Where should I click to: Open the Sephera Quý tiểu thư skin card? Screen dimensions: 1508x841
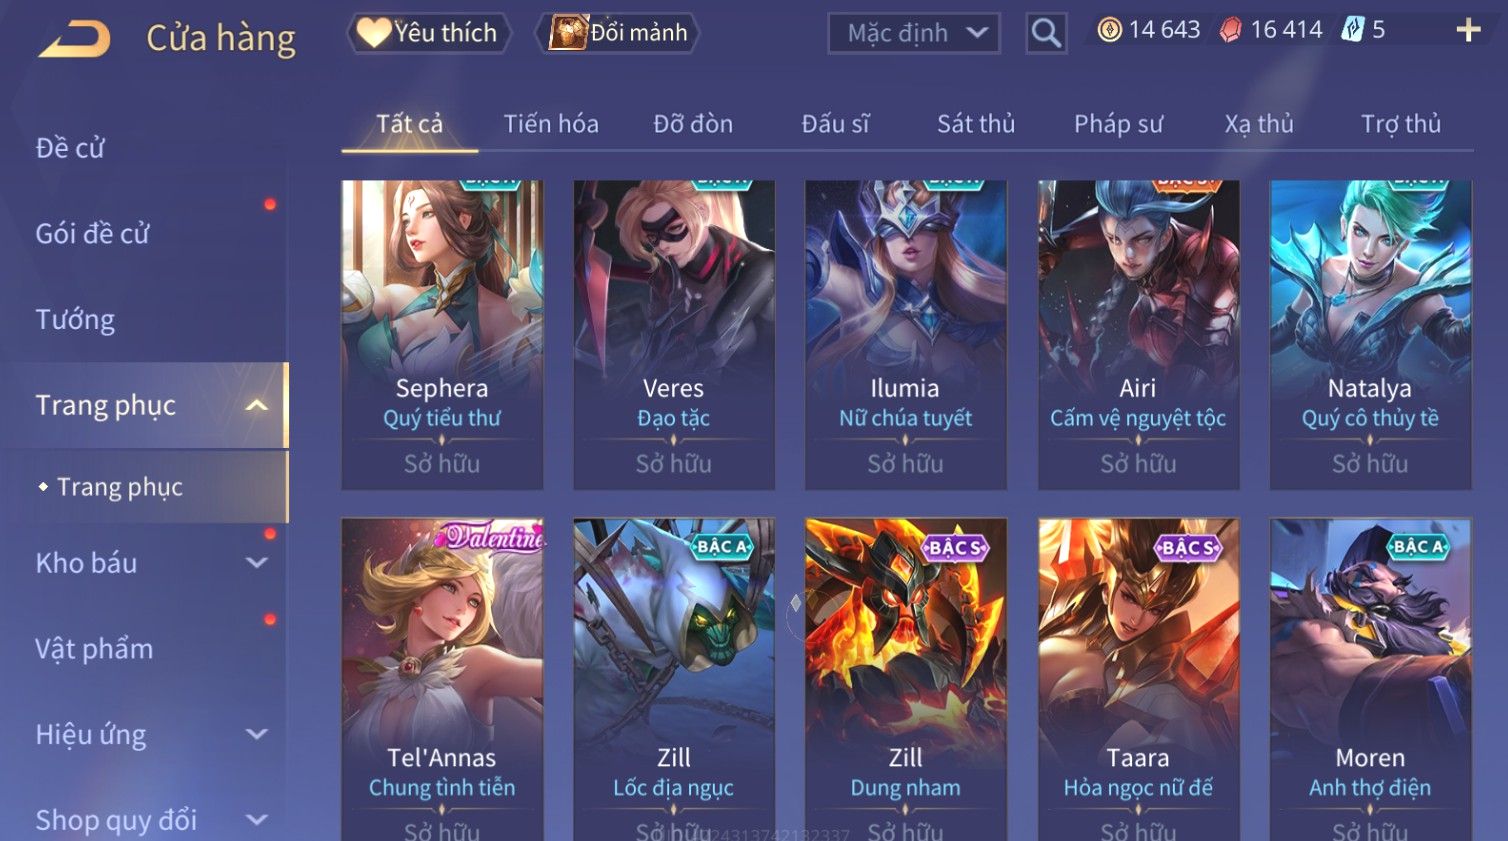pos(442,335)
